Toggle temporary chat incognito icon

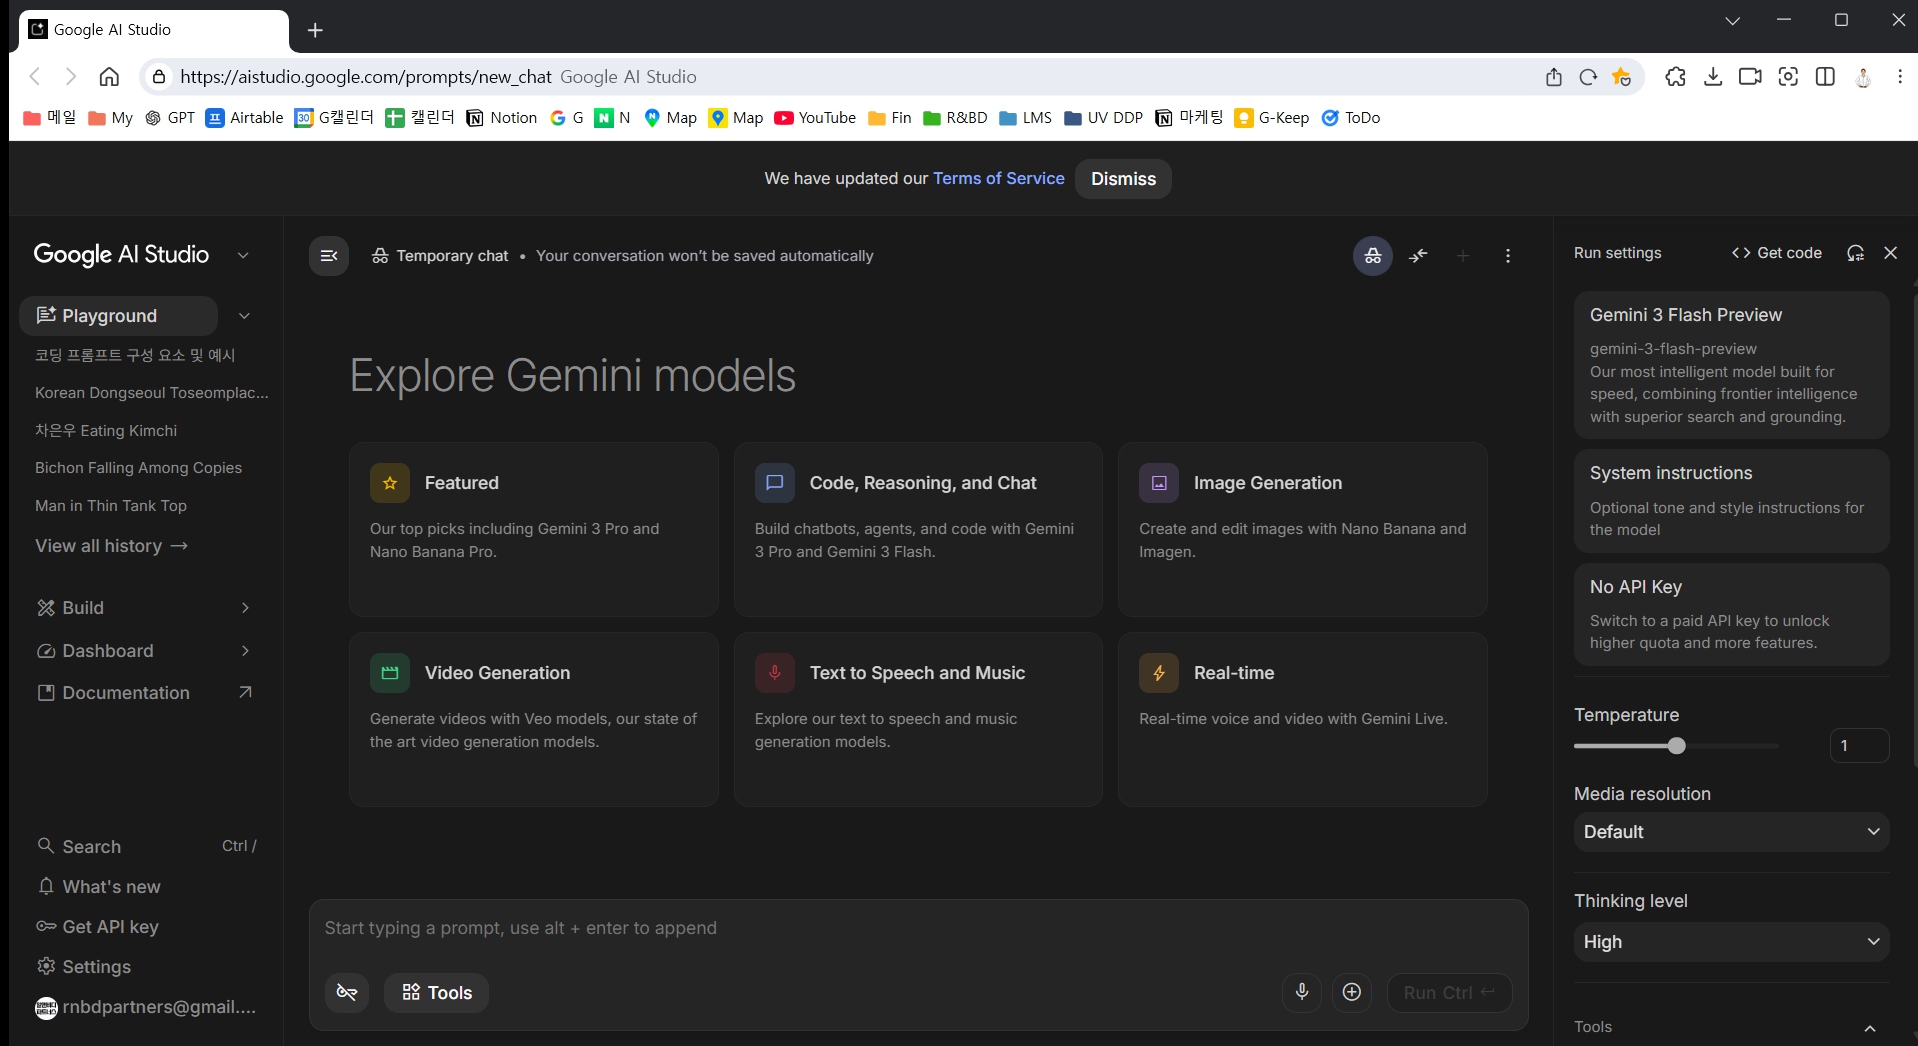(1373, 256)
